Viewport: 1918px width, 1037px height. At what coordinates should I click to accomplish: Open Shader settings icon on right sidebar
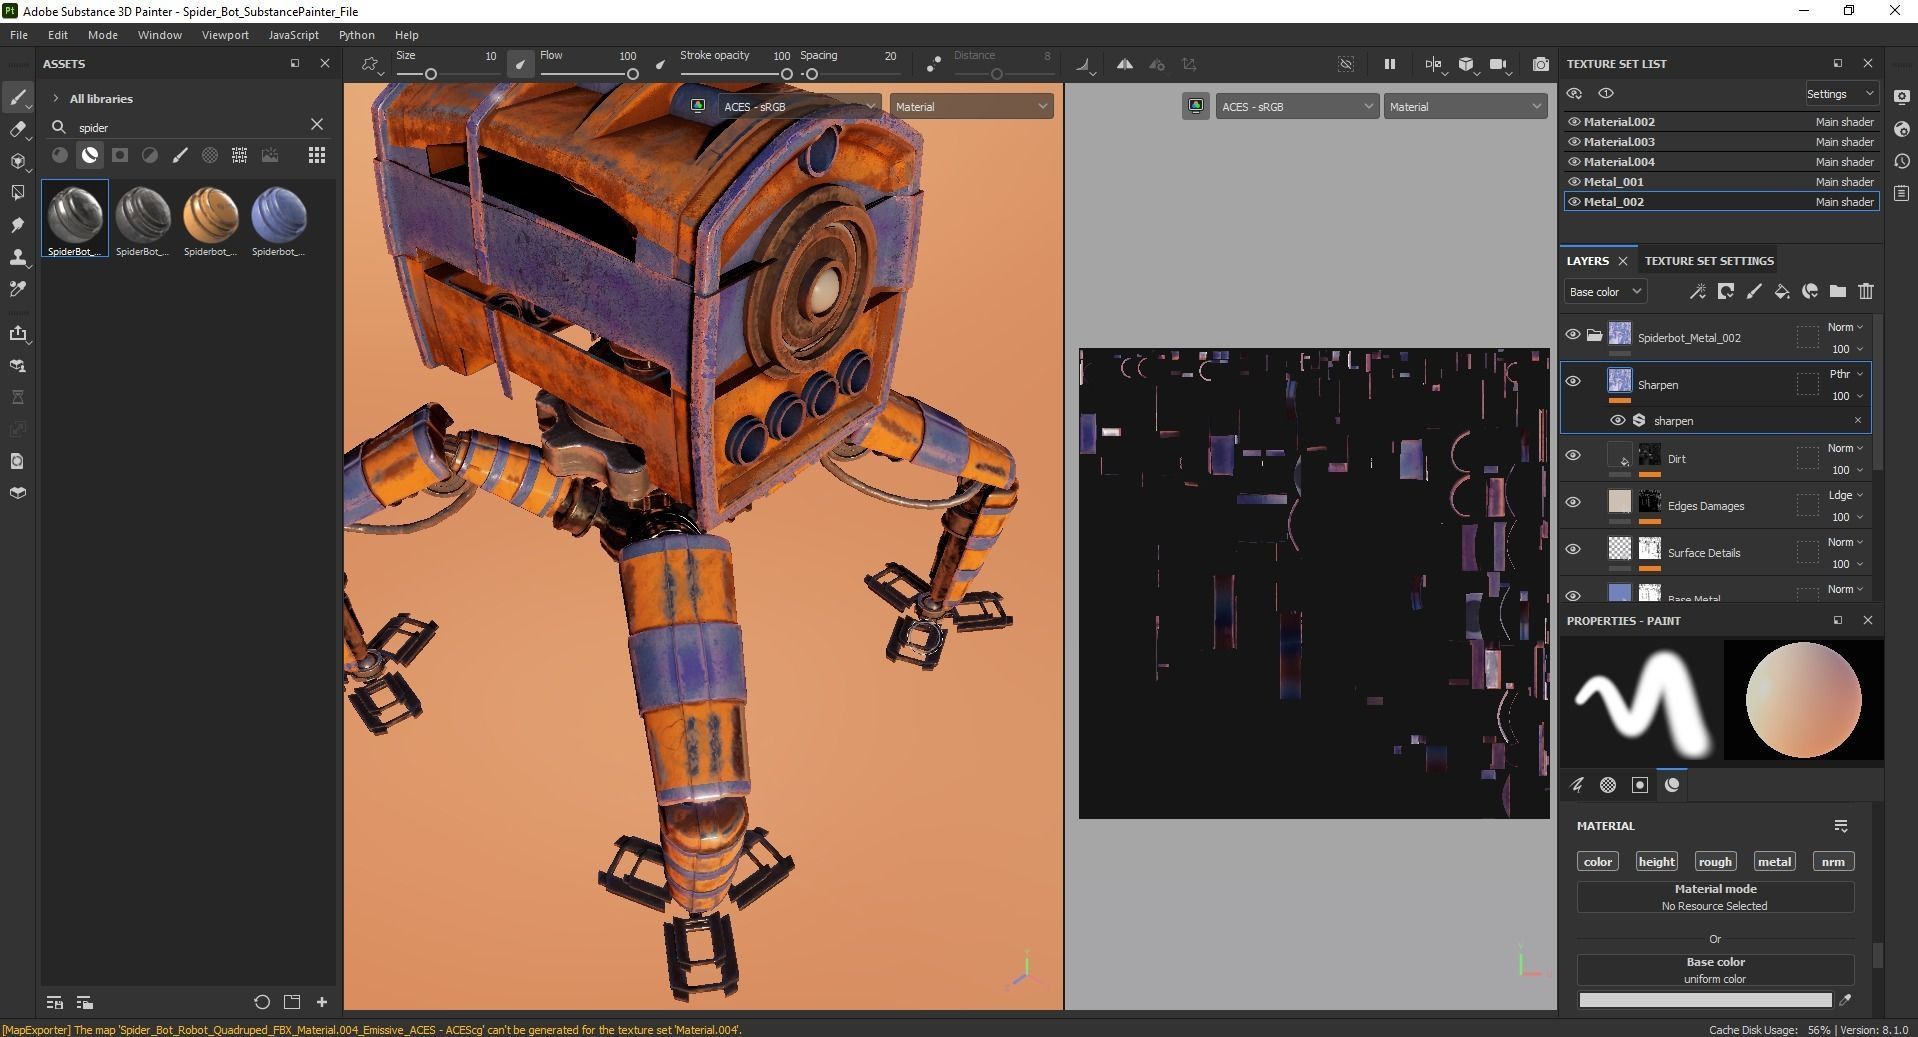1901,129
